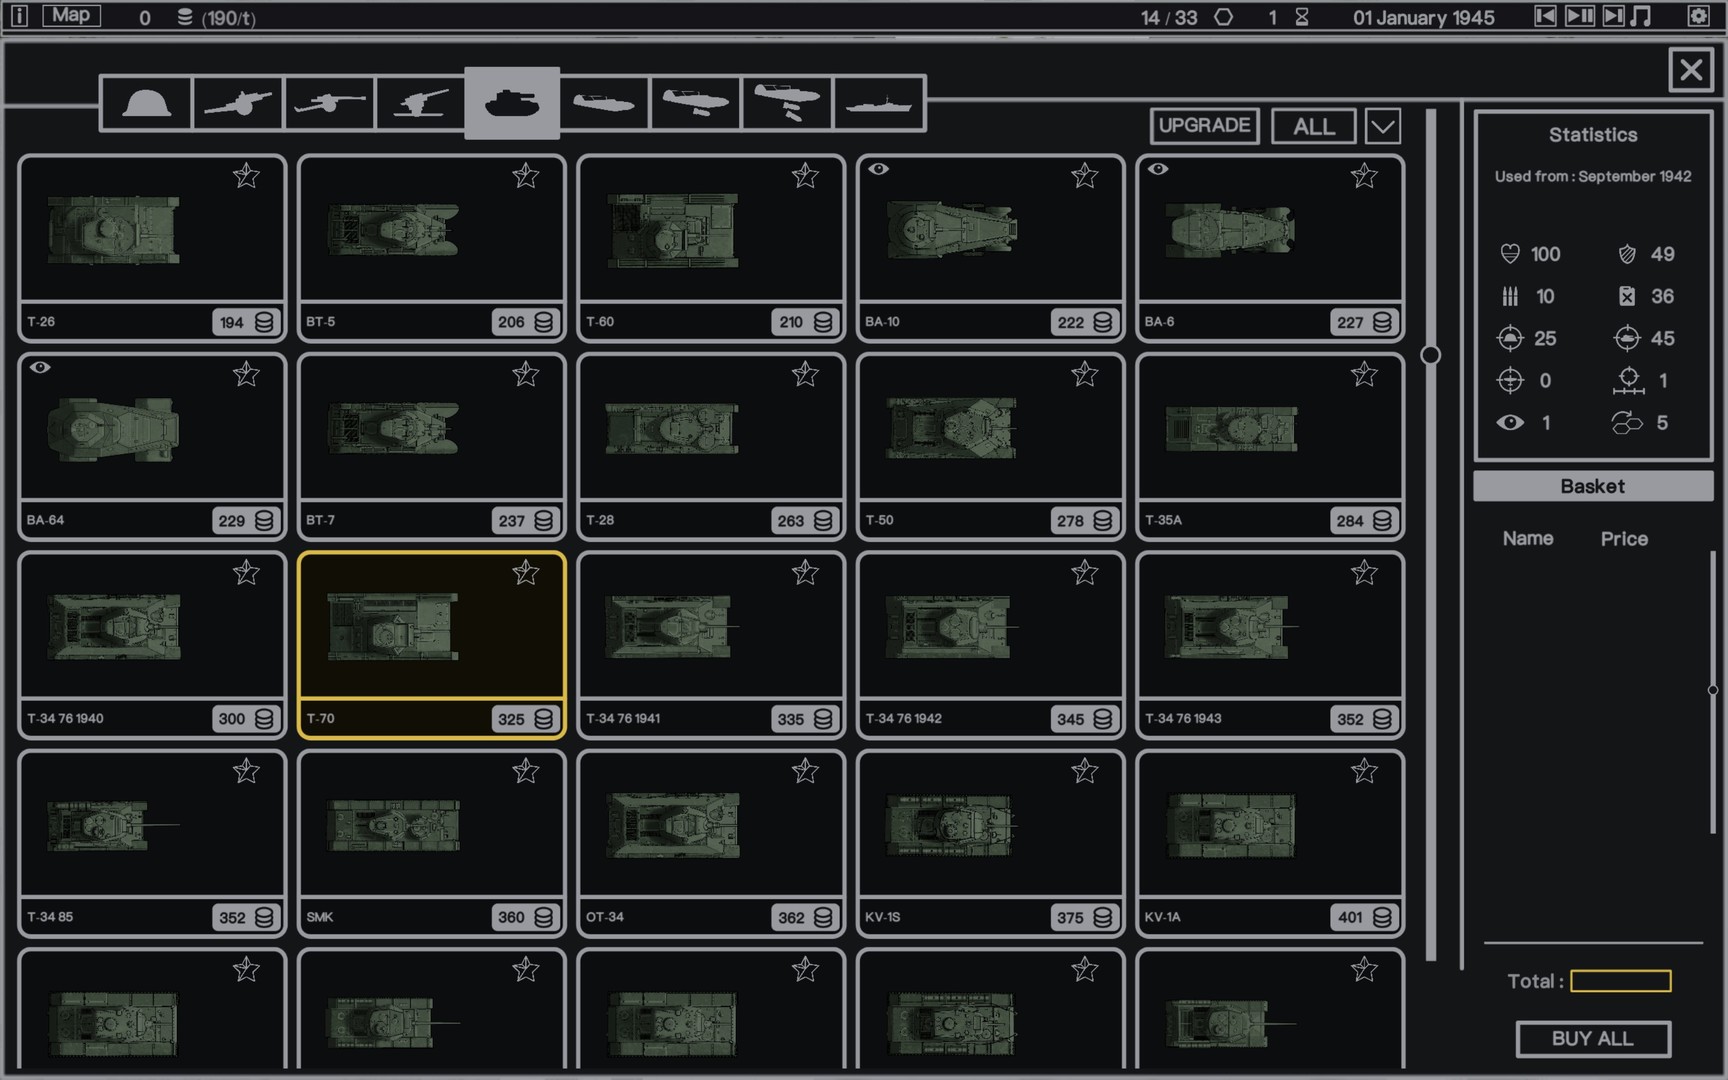Select the T-34 85 tank thumbnail
The image size is (1728, 1080).
click(x=113, y=825)
